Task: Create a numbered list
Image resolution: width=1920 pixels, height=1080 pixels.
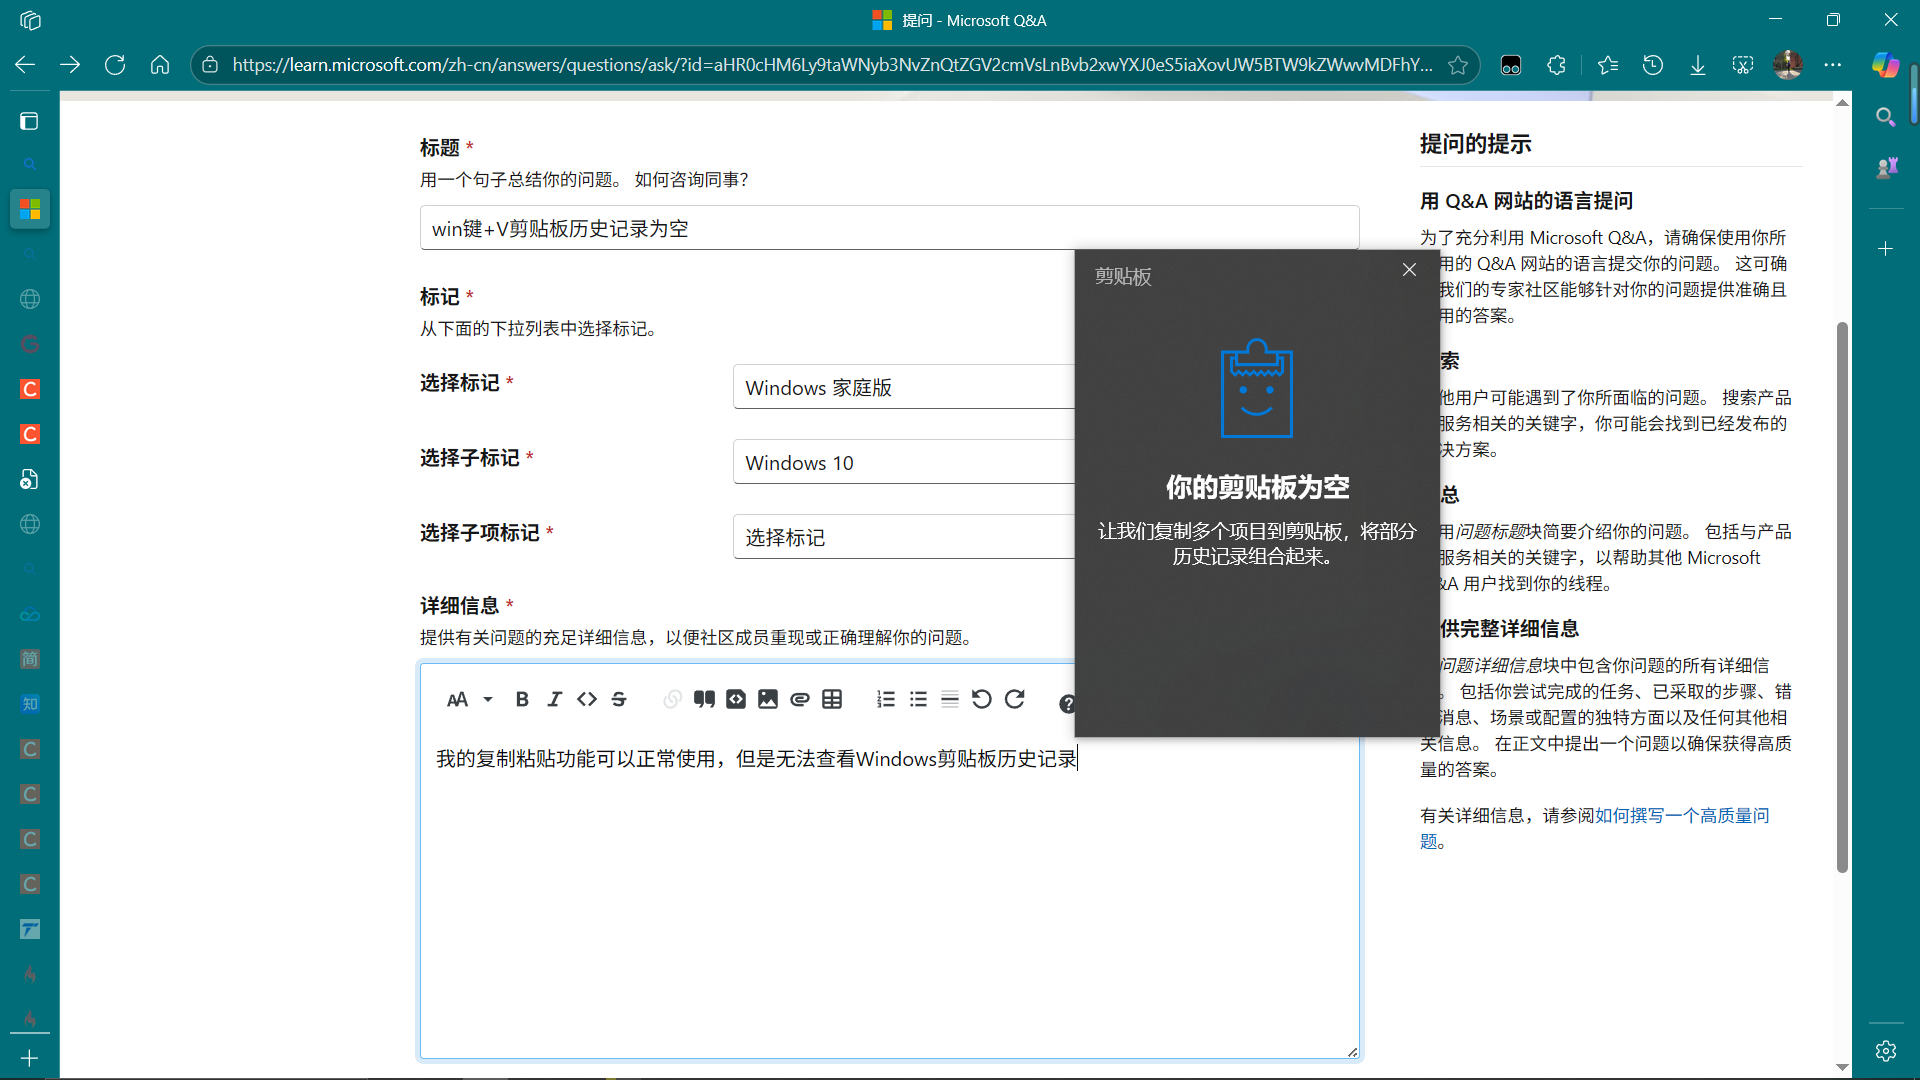Action: [x=886, y=700]
